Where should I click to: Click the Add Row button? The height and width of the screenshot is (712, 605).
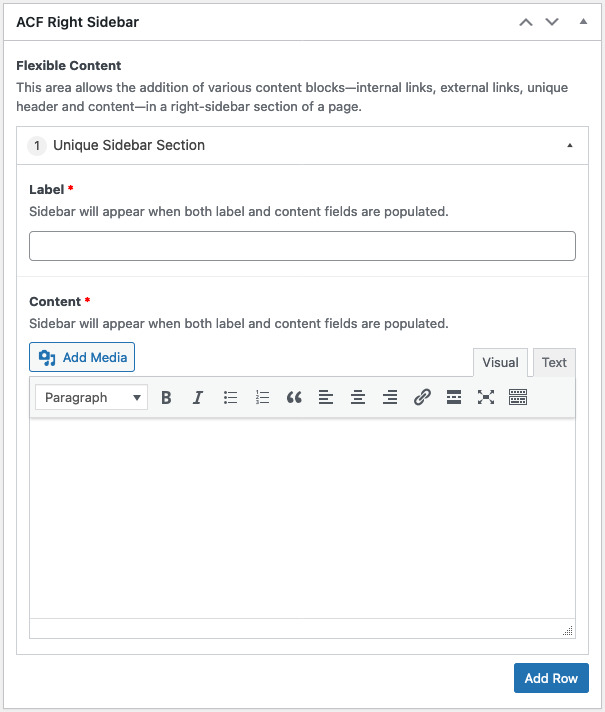[551, 678]
